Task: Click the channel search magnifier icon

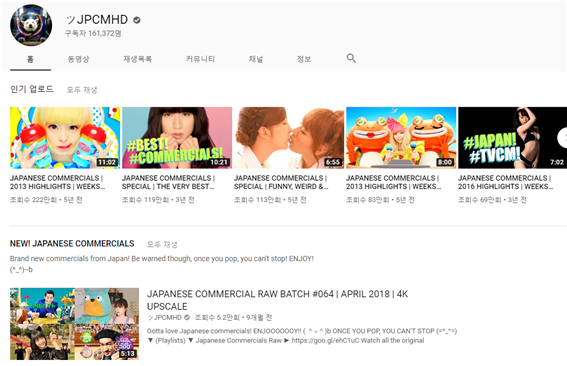Action: (351, 58)
